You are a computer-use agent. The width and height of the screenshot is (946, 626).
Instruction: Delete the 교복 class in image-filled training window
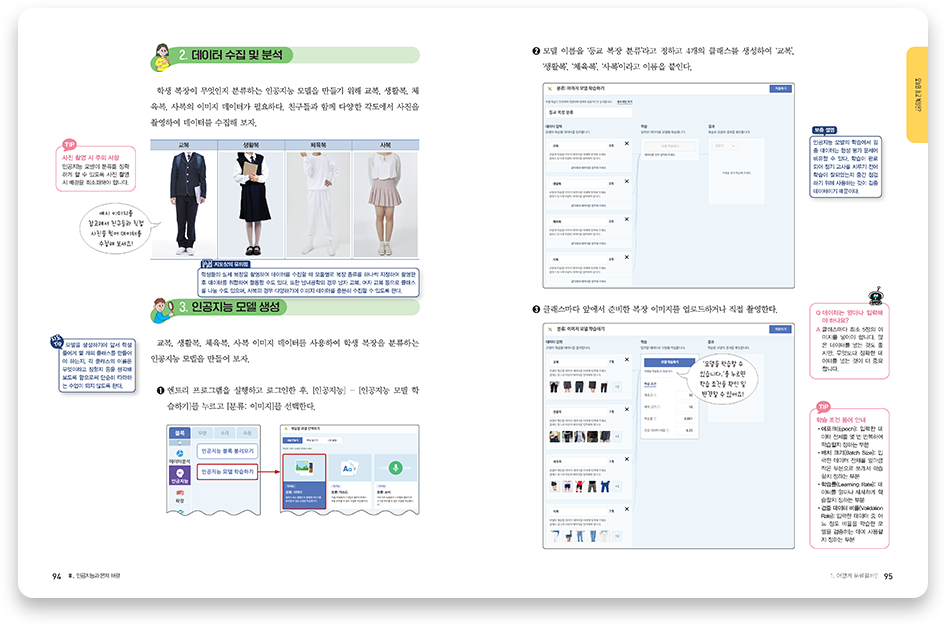point(627,359)
